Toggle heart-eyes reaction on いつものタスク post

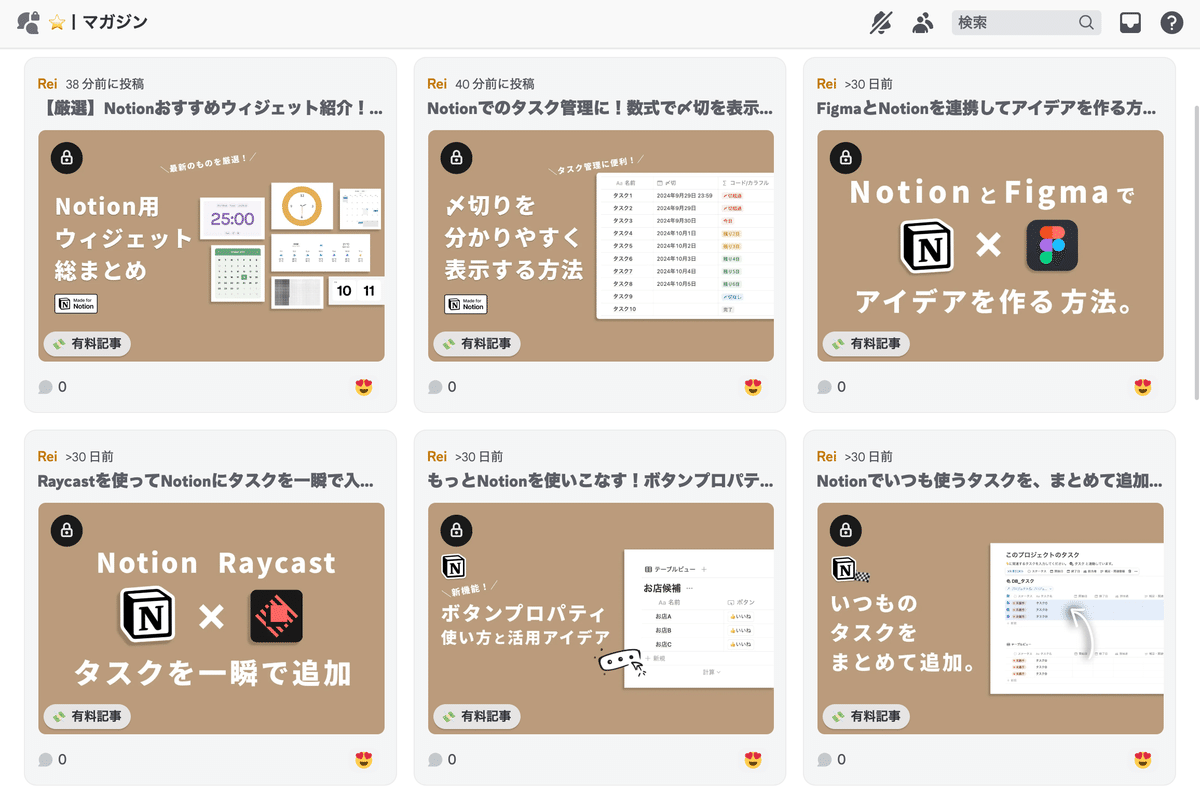point(1143,760)
